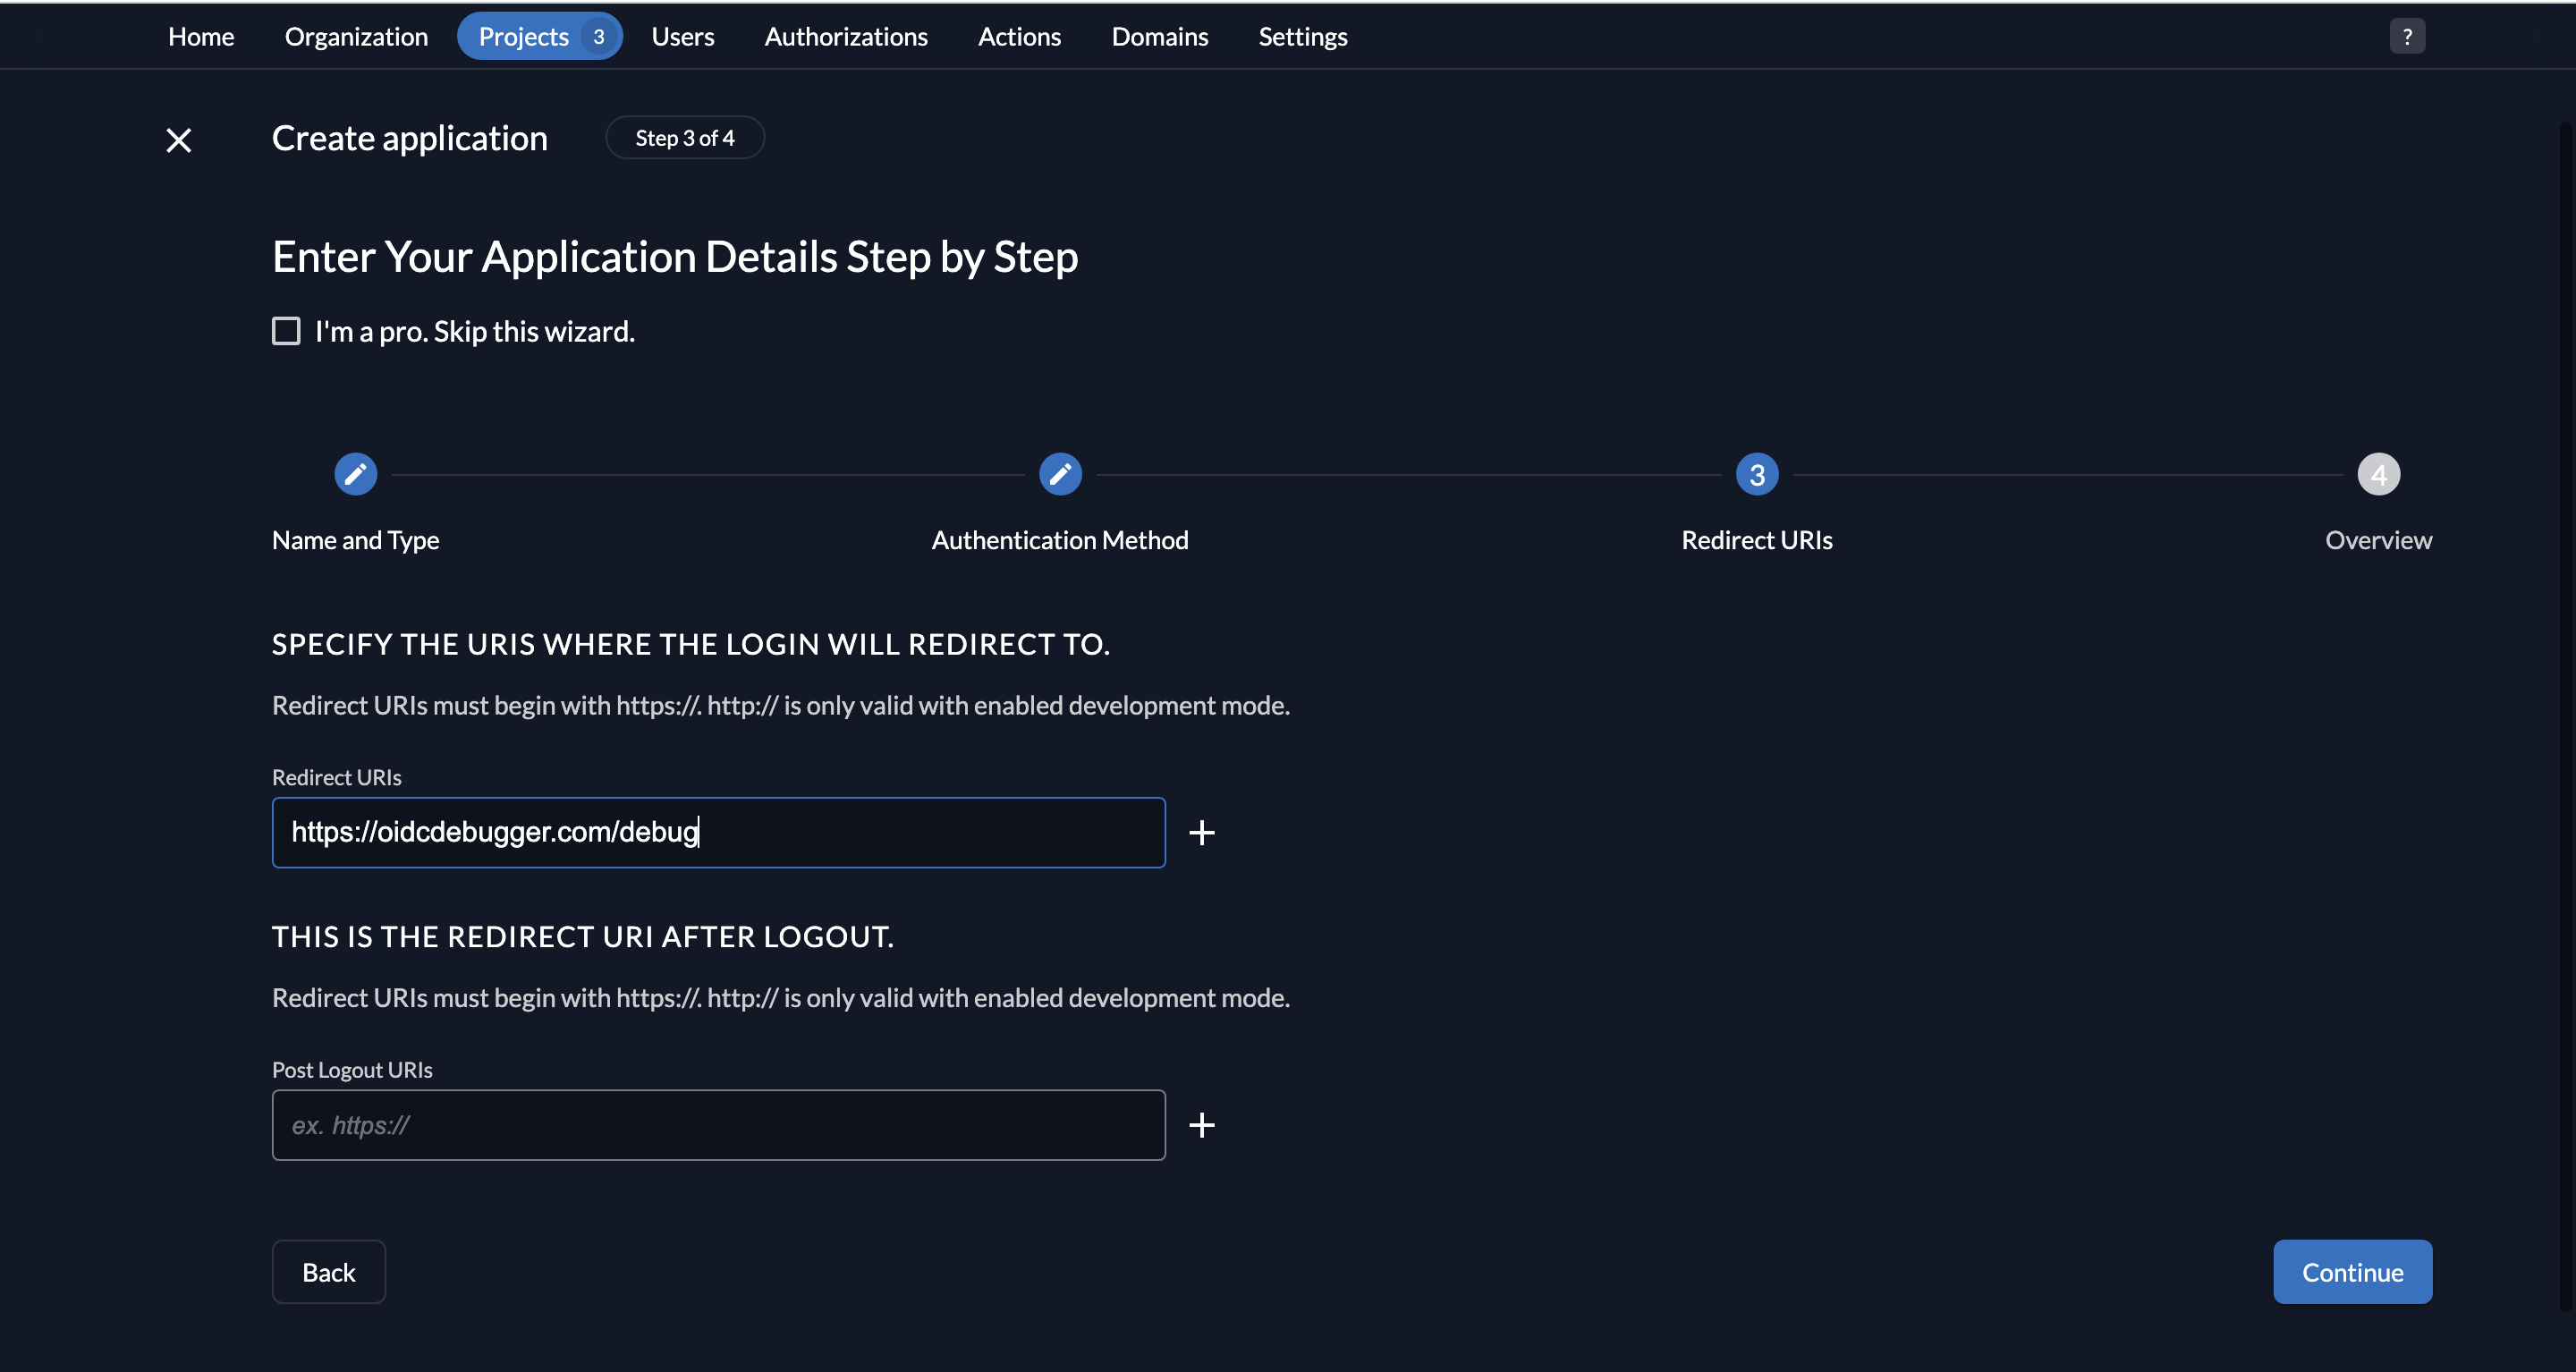
Task: Click the Authentication Method edit icon
Action: coord(1060,474)
